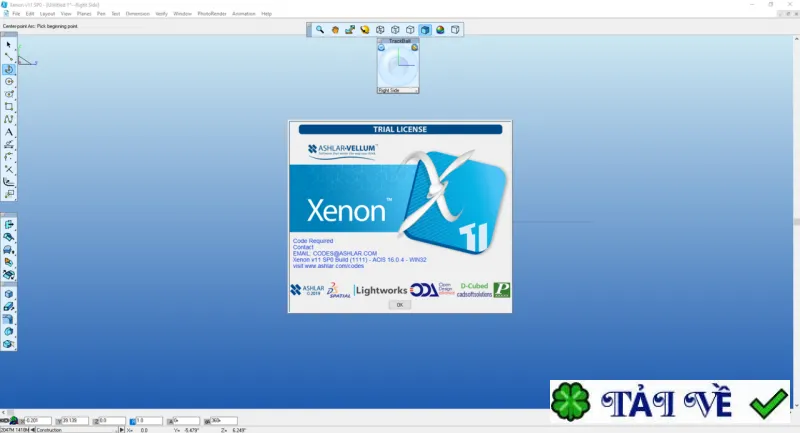Click the TrackBall left corner button
The height and width of the screenshot is (433, 800).
pos(381,47)
